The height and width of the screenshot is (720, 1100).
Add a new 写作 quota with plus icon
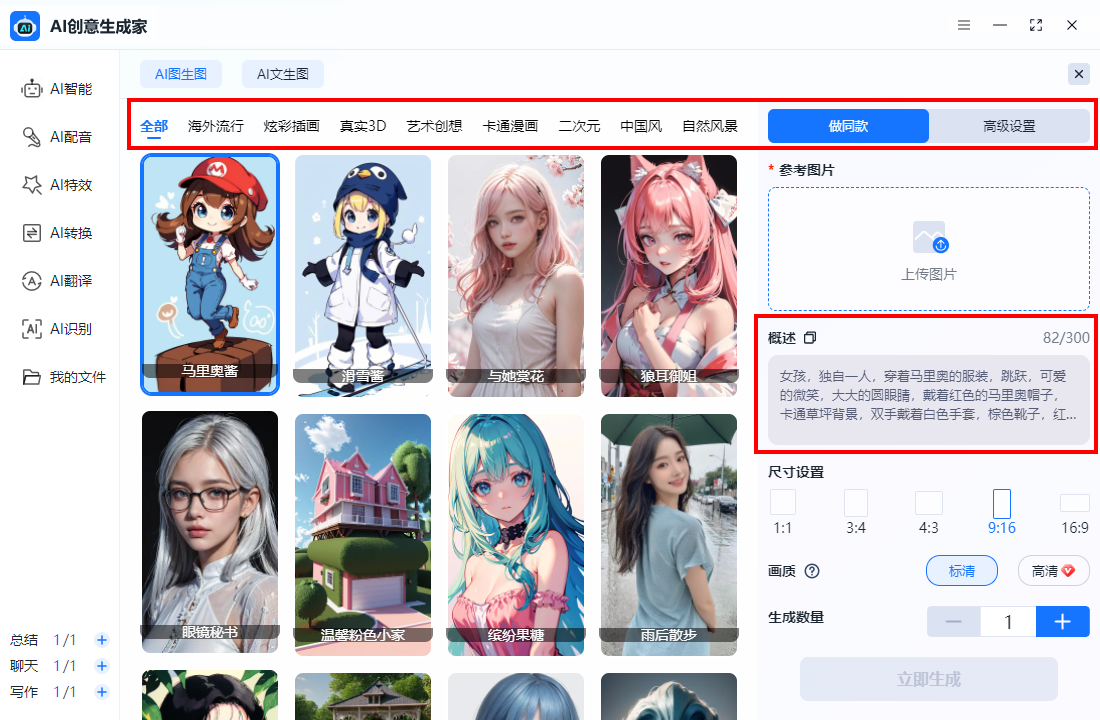[102, 692]
